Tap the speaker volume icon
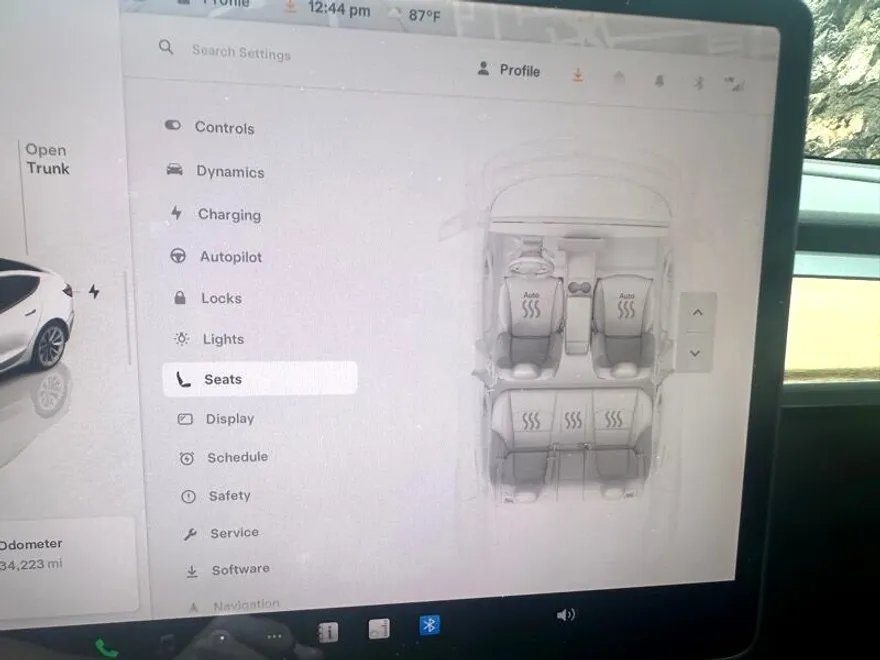Viewport: 880px width, 660px height. point(565,615)
